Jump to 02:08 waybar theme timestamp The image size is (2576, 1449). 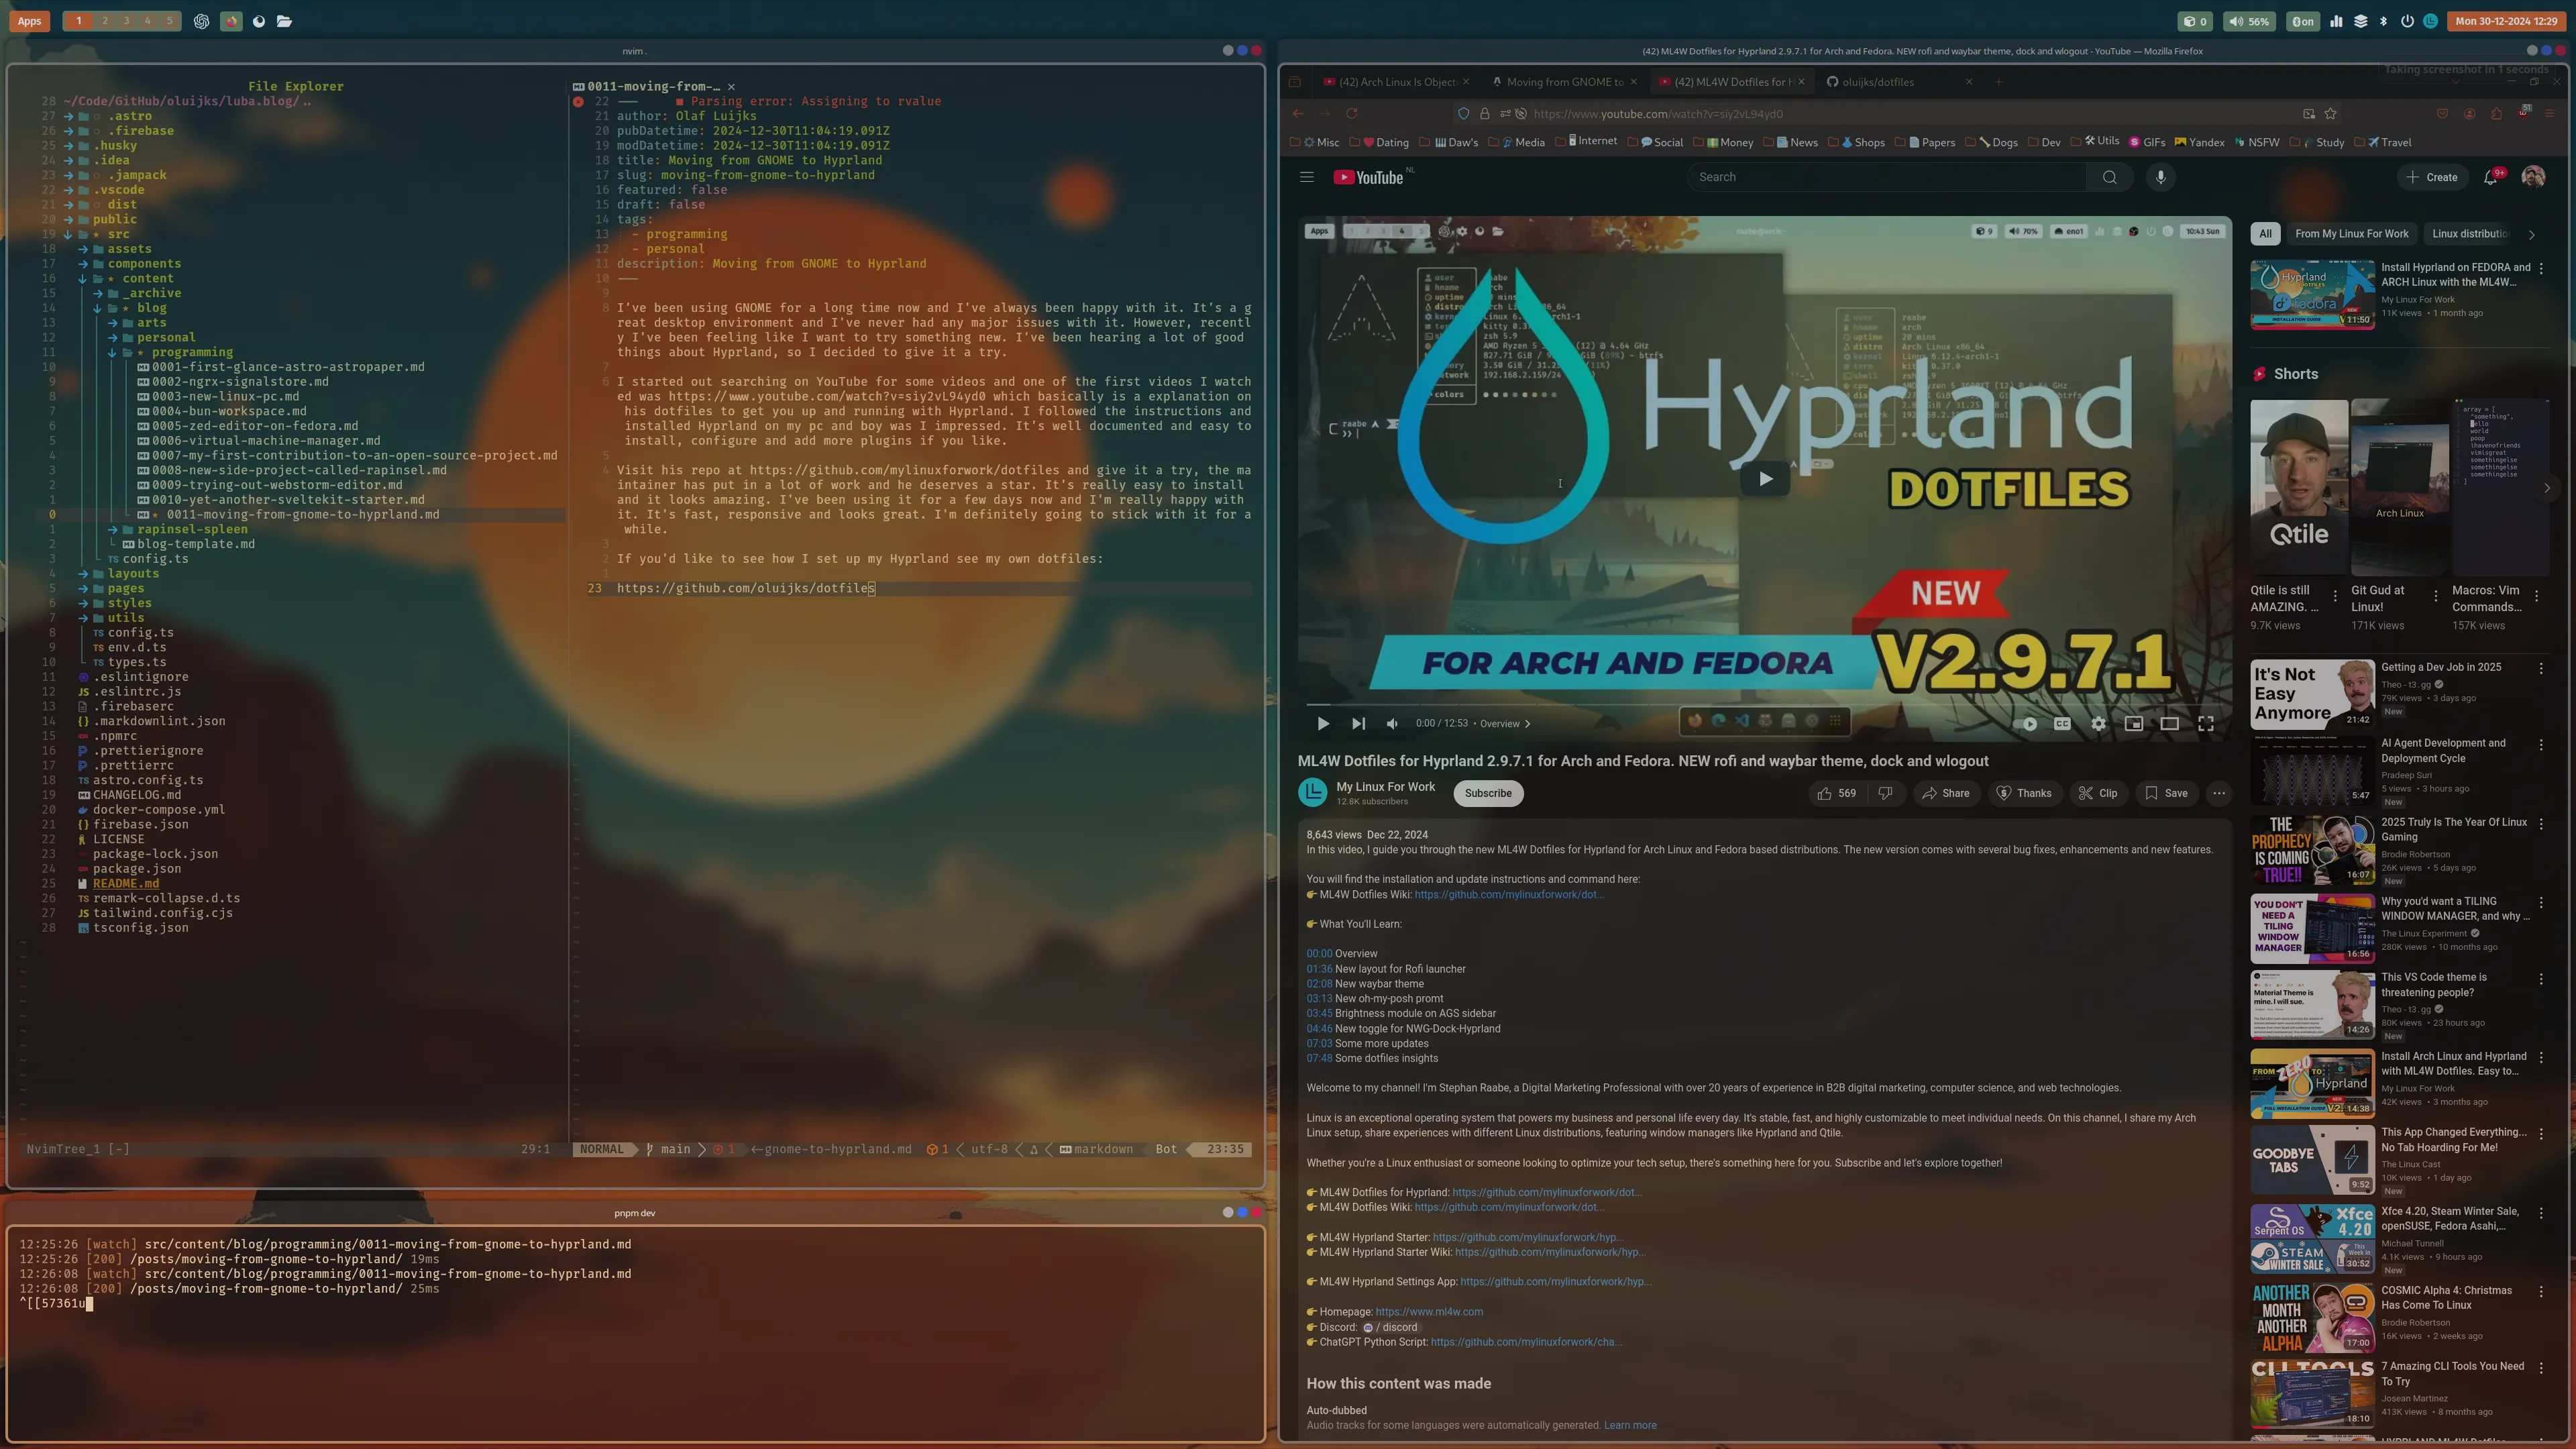click(x=1318, y=984)
